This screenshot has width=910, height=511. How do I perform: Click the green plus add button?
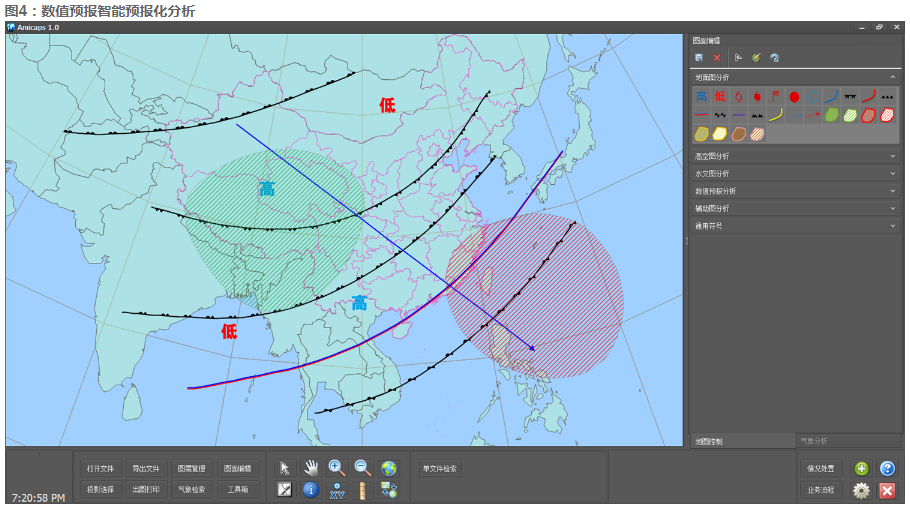[861, 468]
